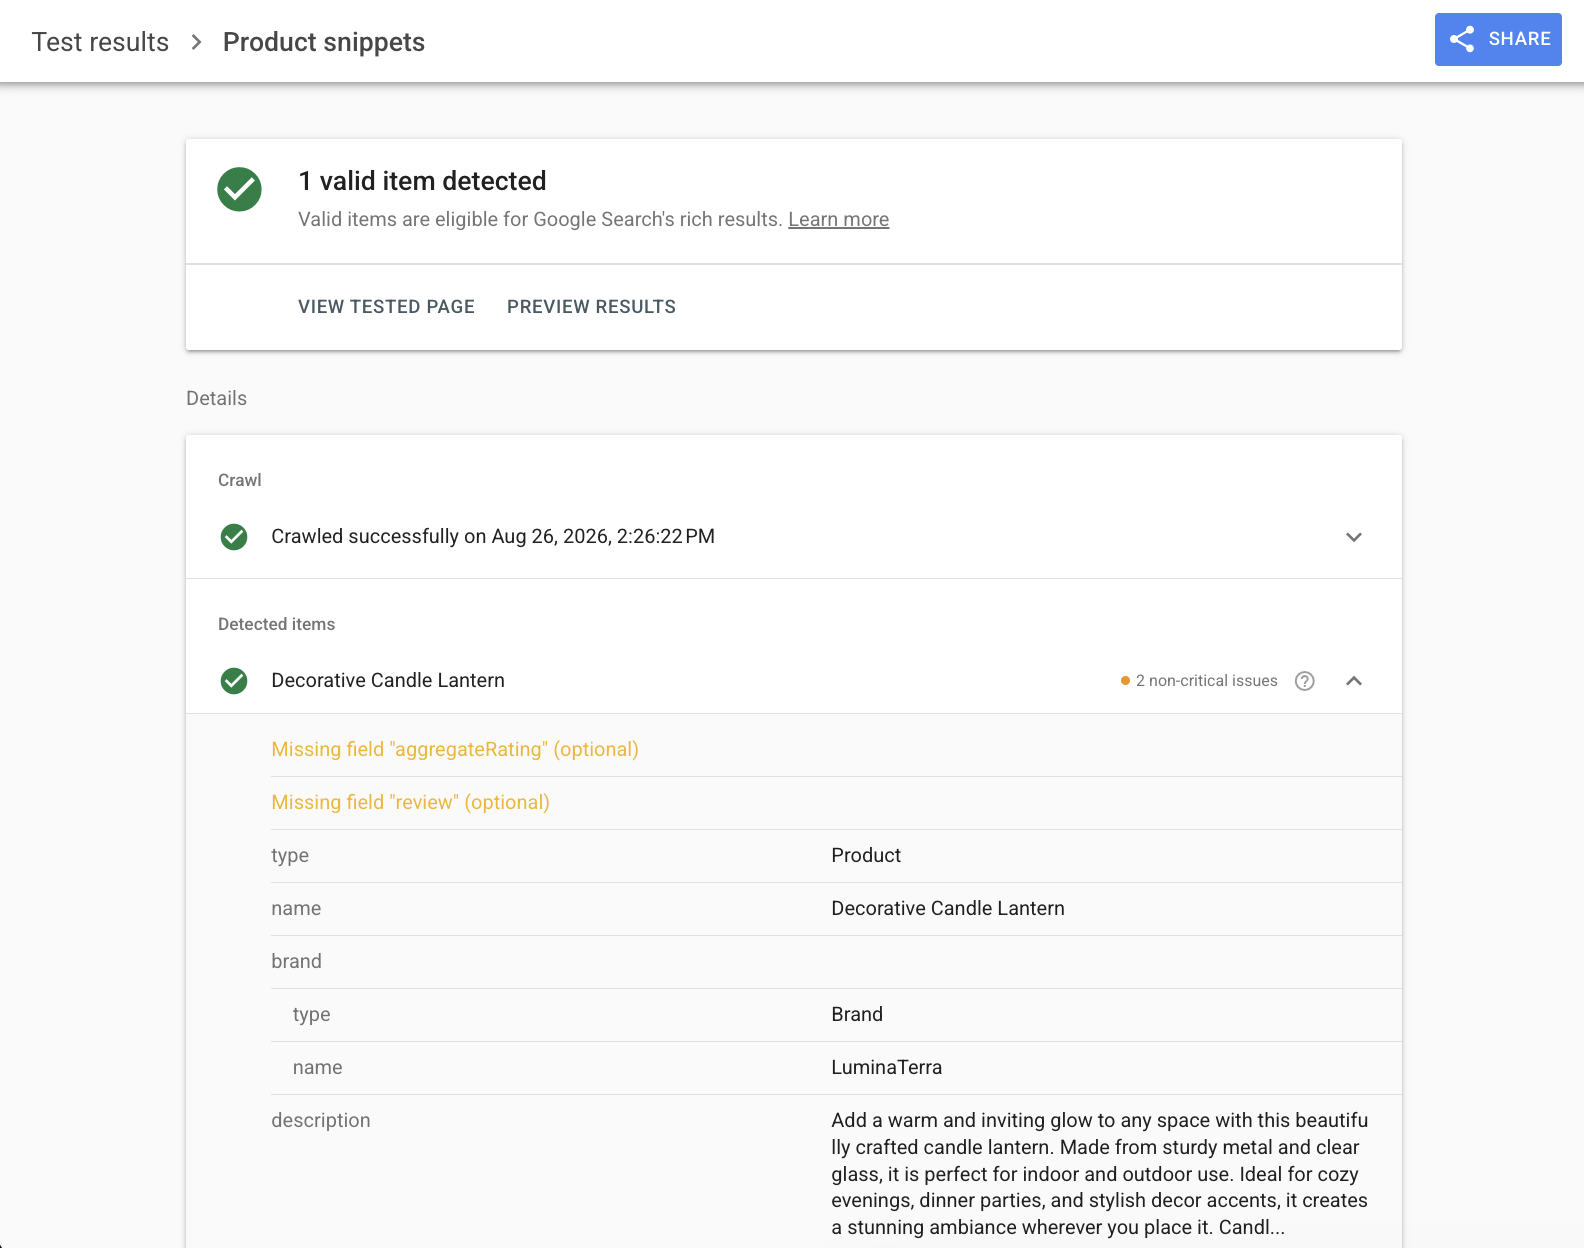
Task: Click the Crawl section label
Action: (x=240, y=480)
